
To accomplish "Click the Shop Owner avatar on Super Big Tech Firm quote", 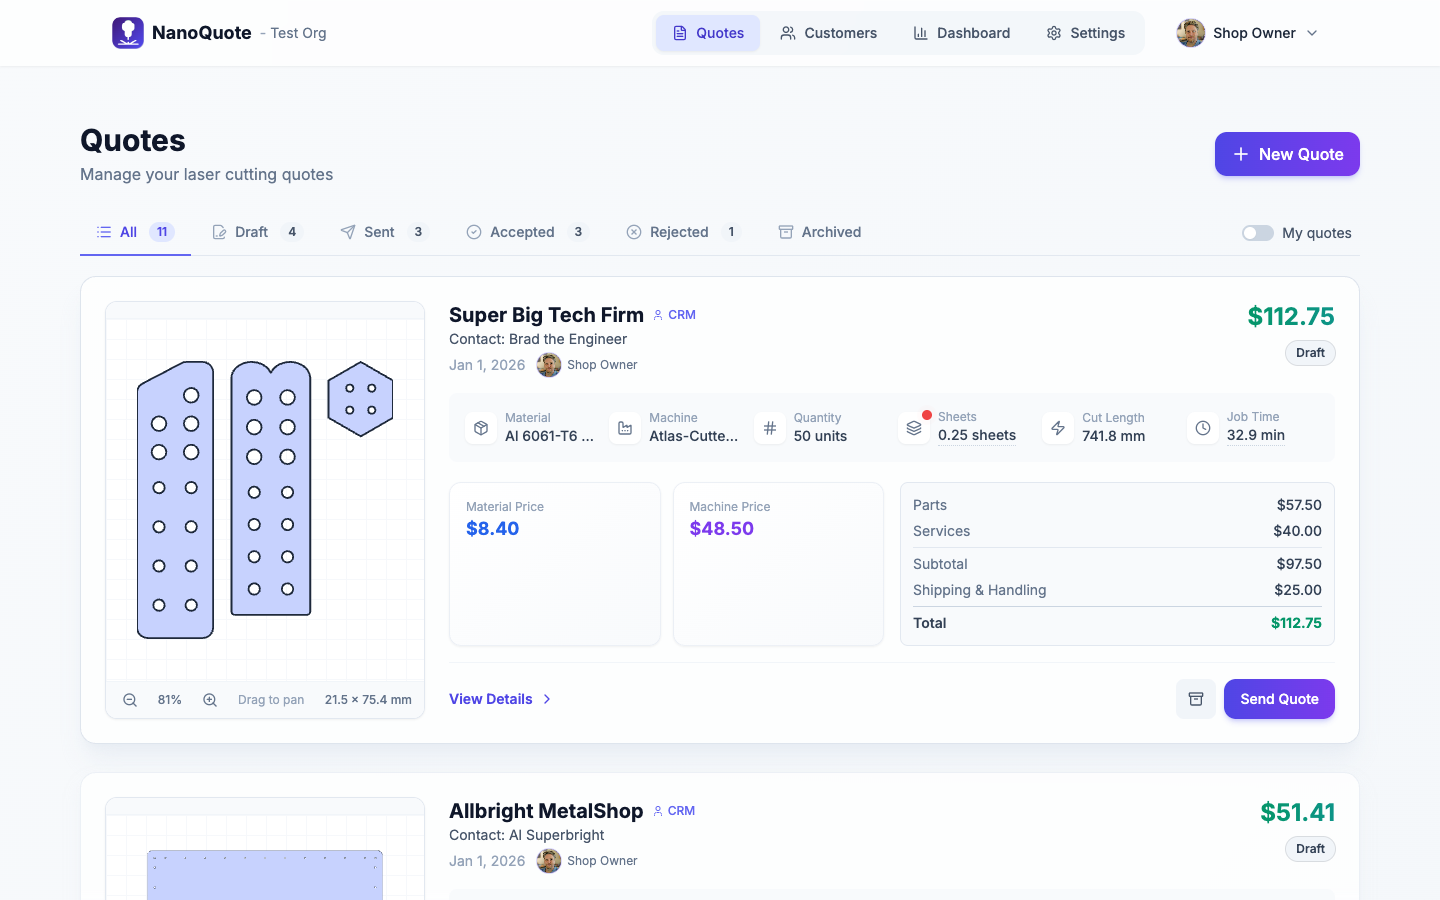I will 549,365.
